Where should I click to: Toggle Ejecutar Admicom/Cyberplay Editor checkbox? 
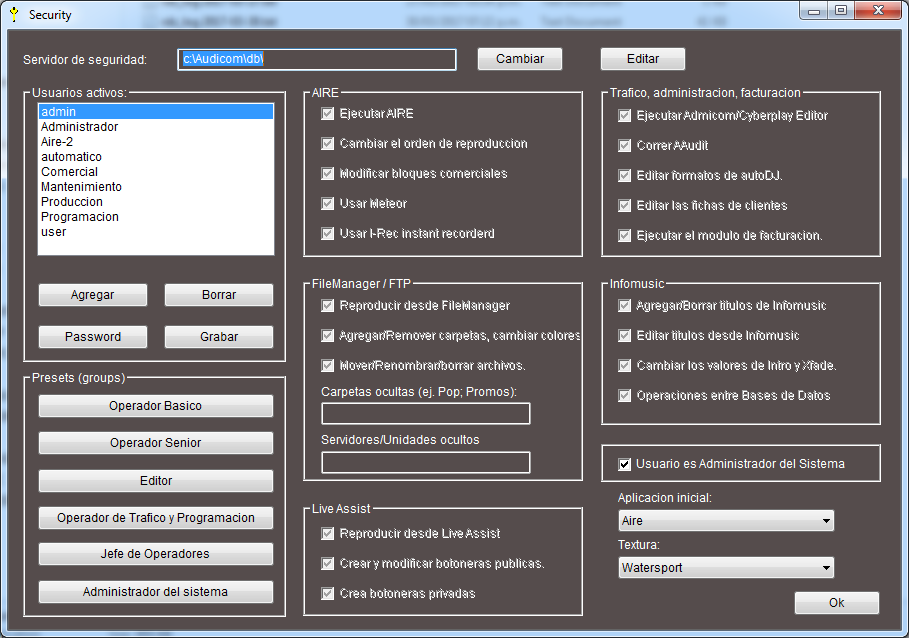pos(624,116)
